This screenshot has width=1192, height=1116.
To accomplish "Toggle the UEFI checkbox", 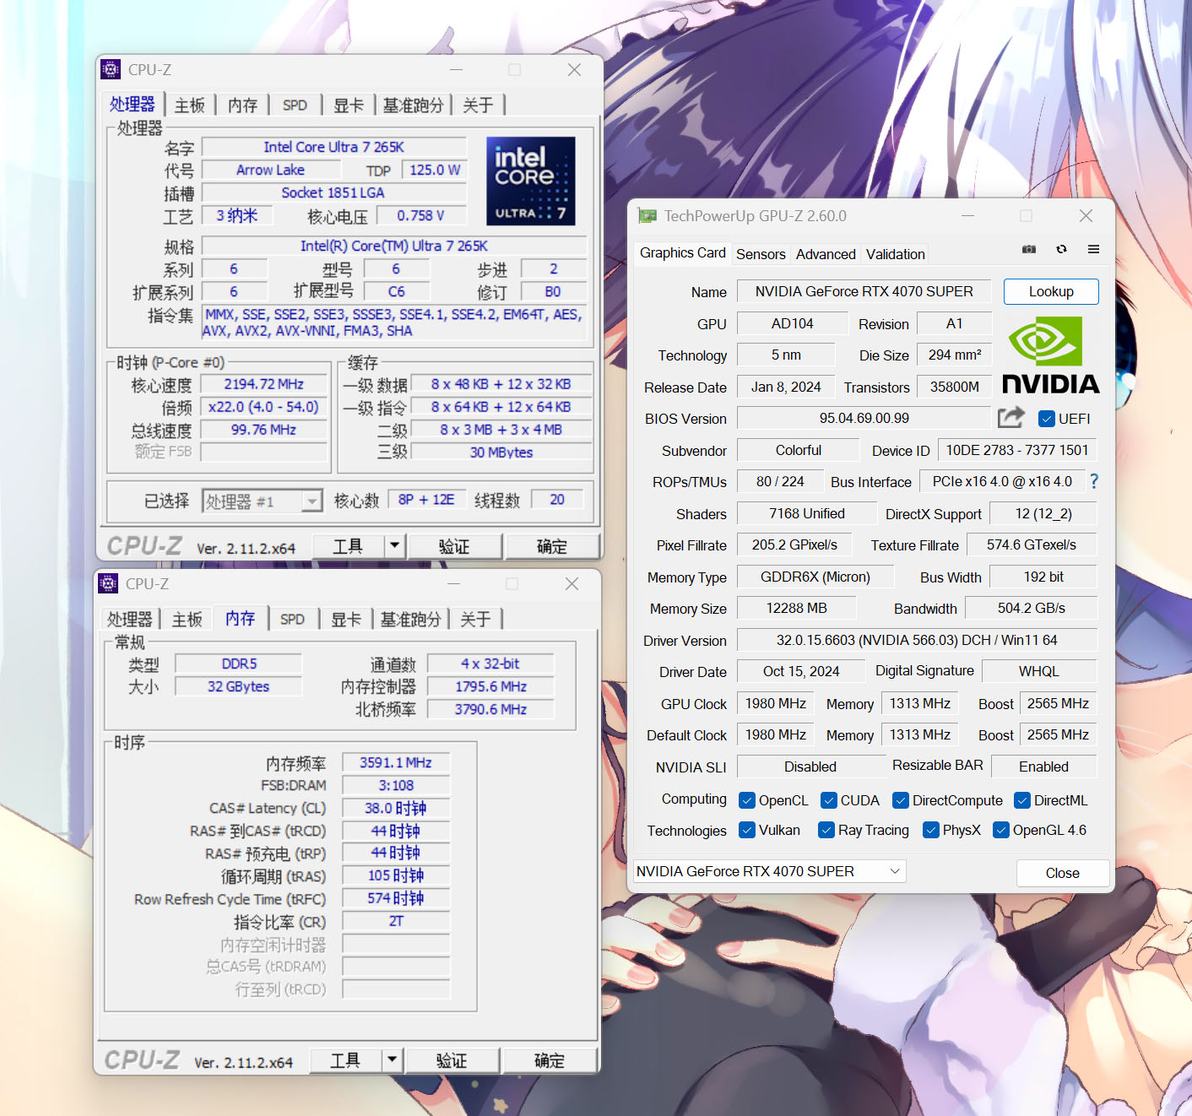I will [x=1047, y=419].
